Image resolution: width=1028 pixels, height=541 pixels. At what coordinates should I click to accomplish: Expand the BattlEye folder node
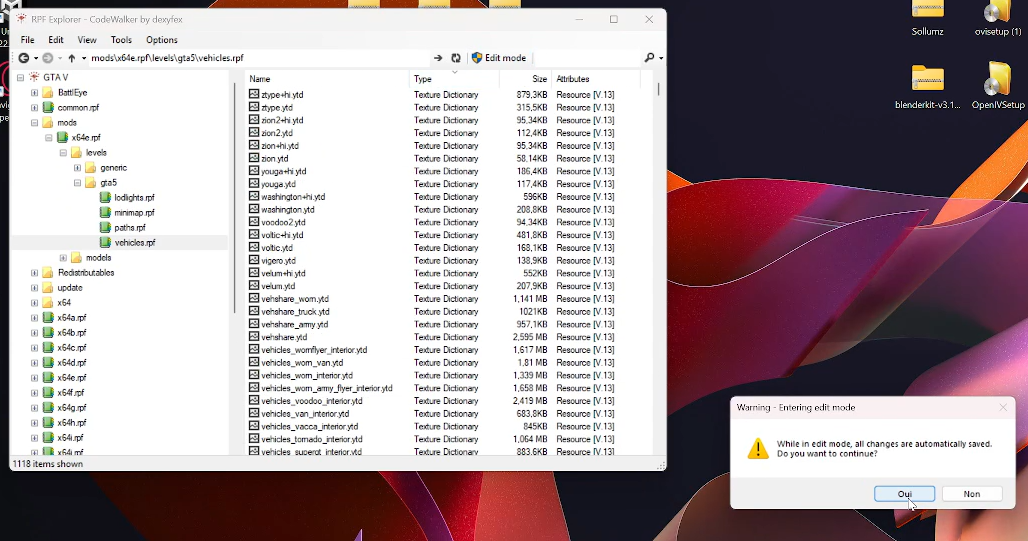(34, 93)
